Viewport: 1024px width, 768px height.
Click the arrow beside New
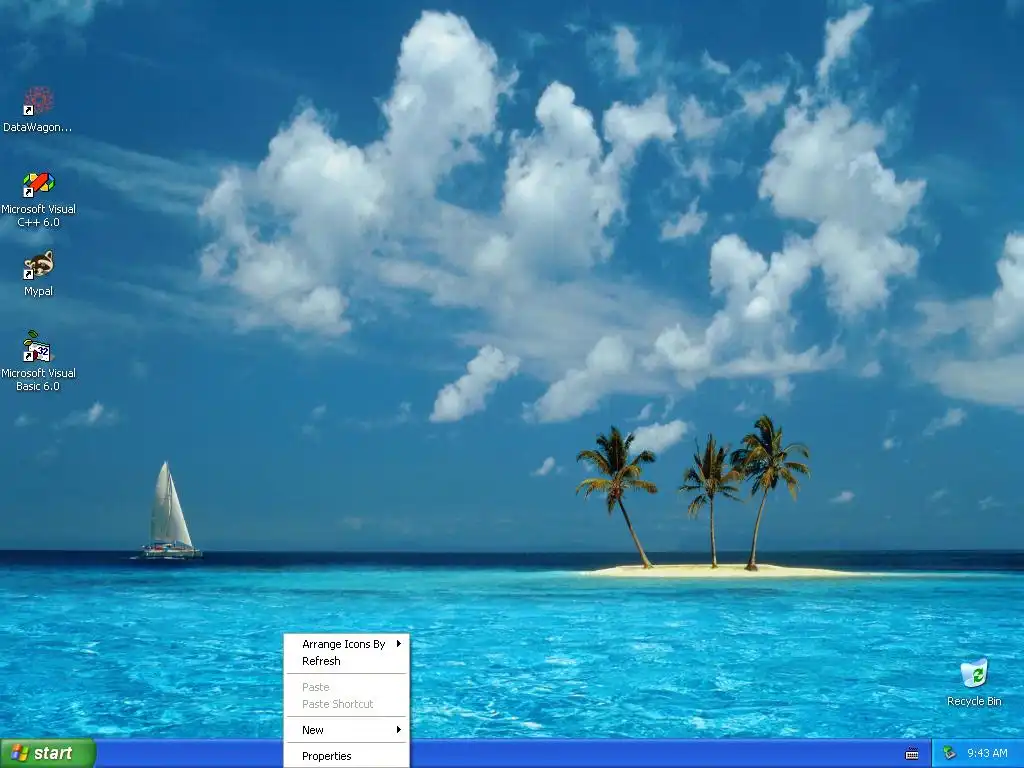(398, 729)
